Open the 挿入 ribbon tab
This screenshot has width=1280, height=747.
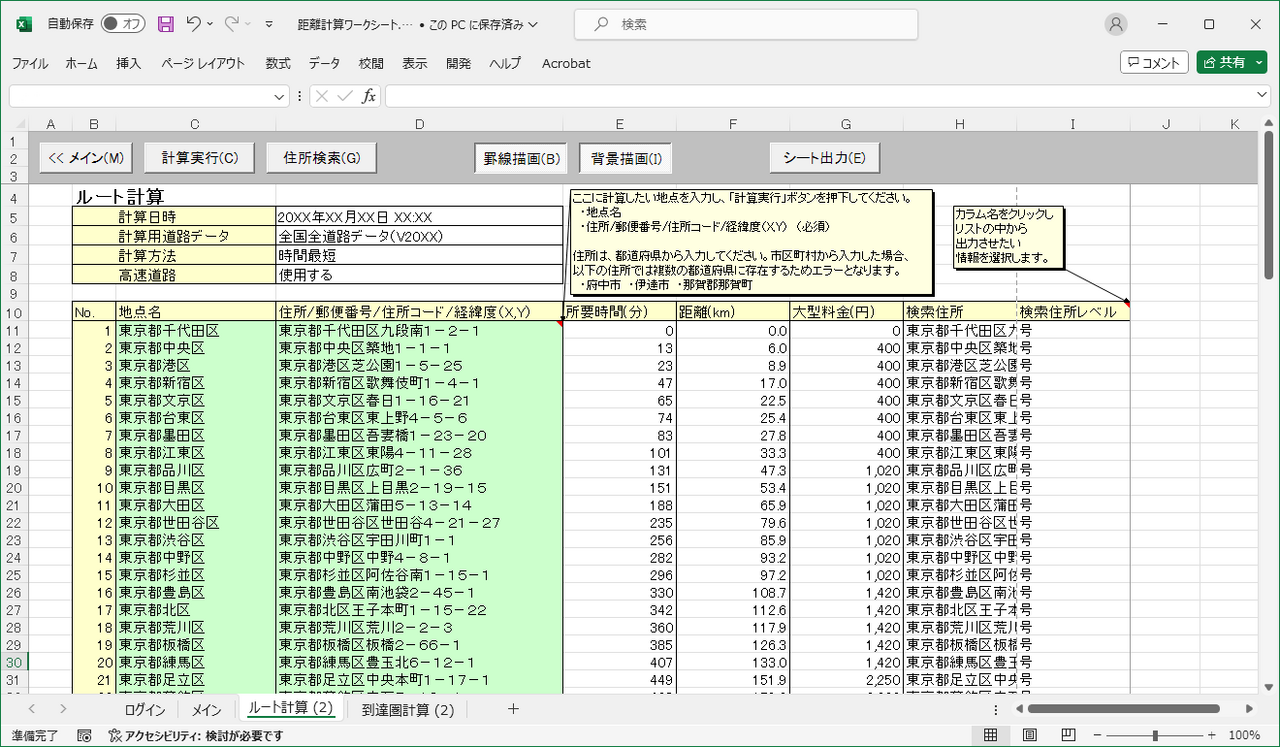tap(129, 63)
